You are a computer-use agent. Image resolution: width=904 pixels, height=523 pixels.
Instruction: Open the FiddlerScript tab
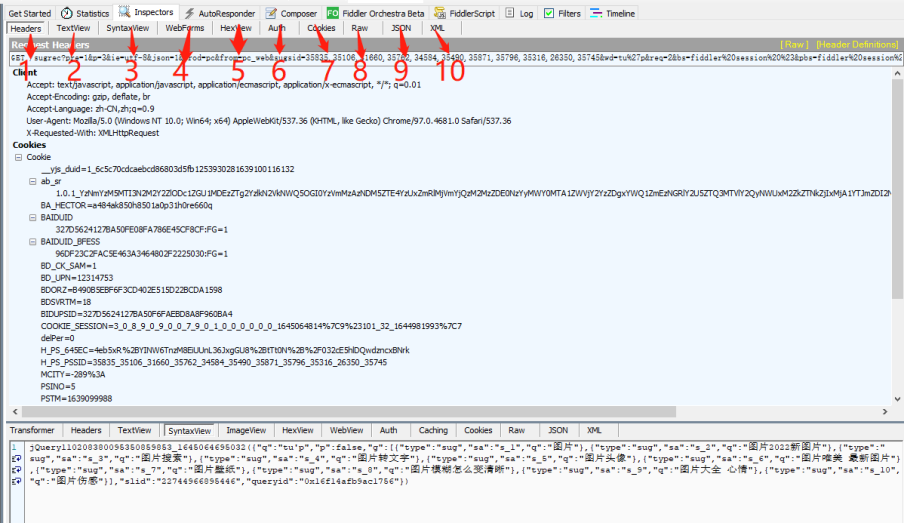[x=472, y=13]
